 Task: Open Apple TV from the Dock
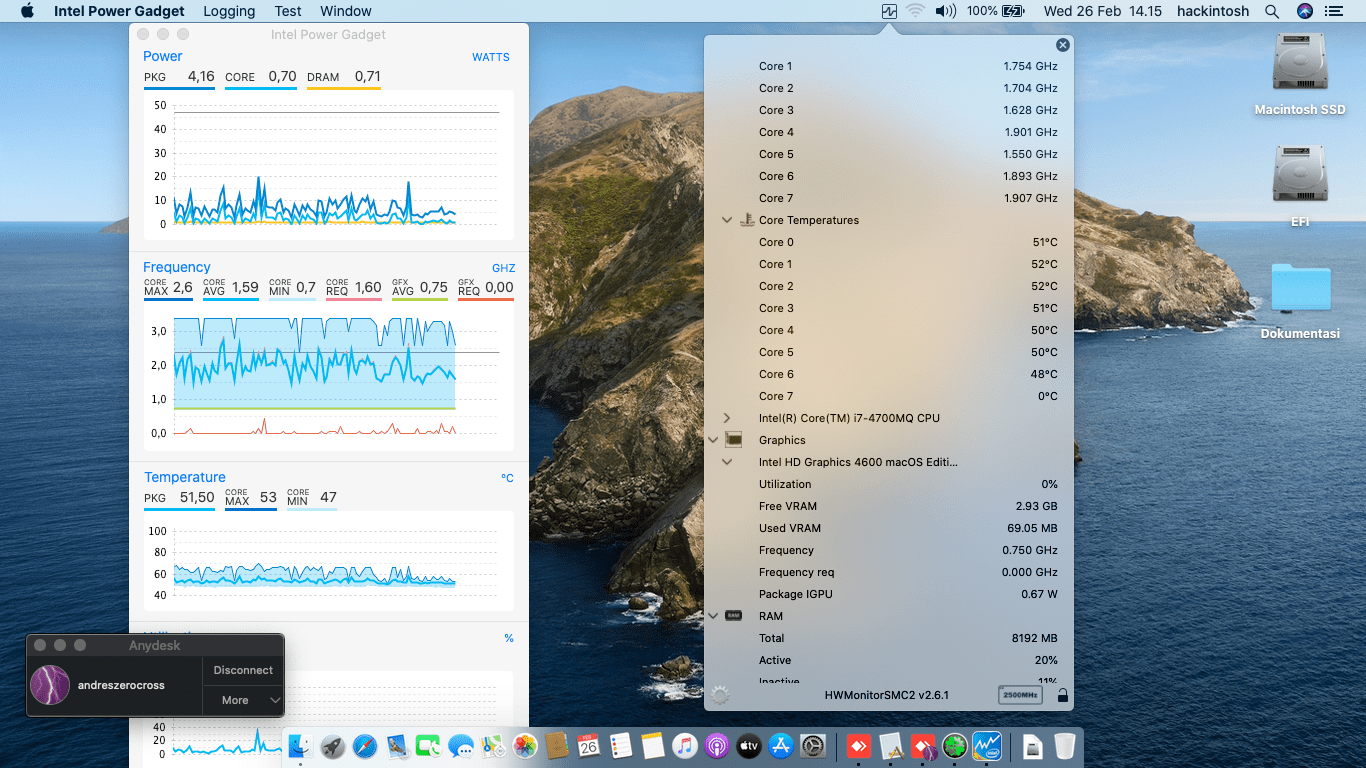(749, 745)
